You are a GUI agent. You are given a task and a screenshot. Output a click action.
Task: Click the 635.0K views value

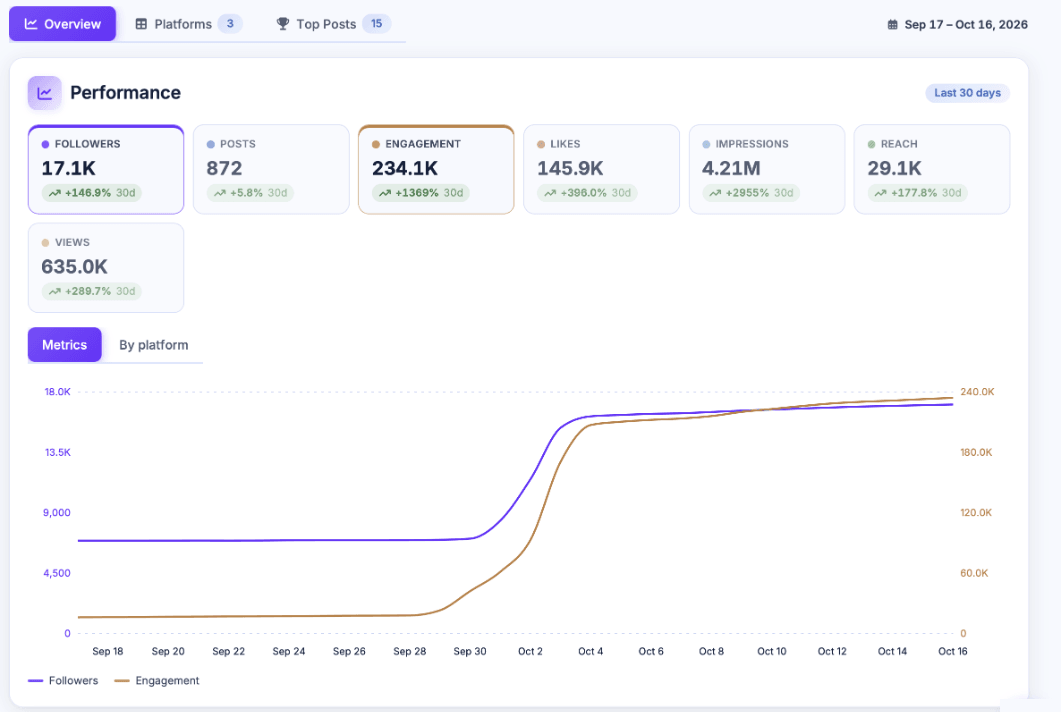coord(74,267)
